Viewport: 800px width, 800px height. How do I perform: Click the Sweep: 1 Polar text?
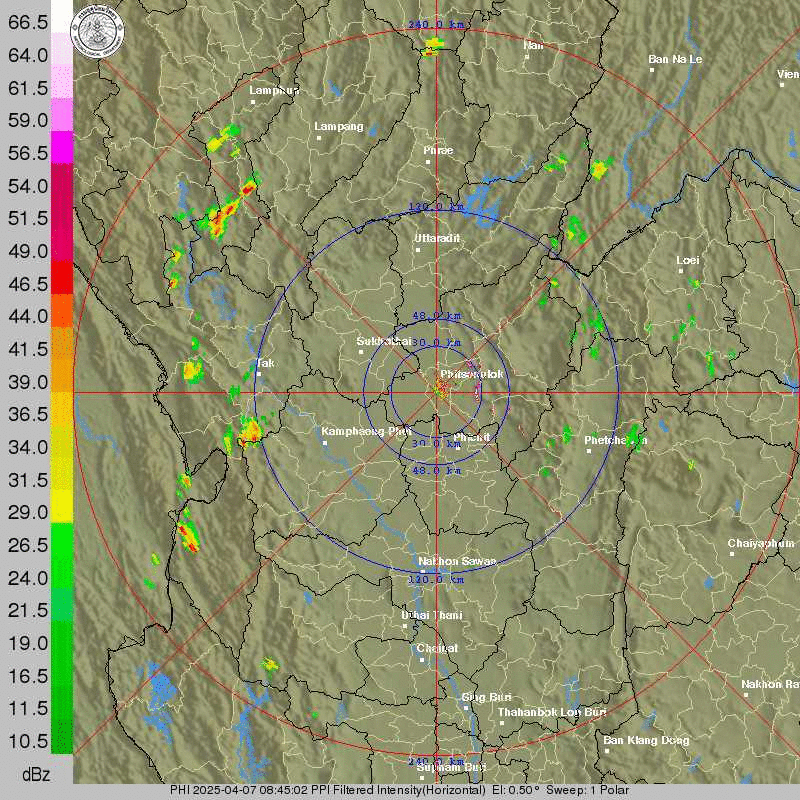(588, 790)
